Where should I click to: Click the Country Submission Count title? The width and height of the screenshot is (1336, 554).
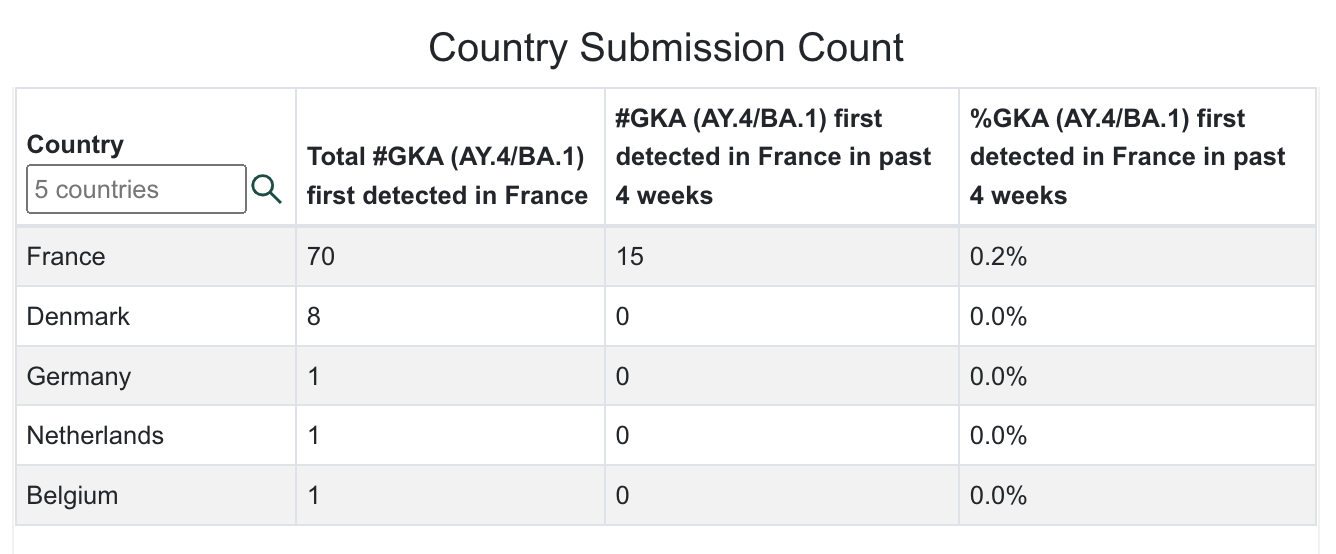(x=667, y=47)
